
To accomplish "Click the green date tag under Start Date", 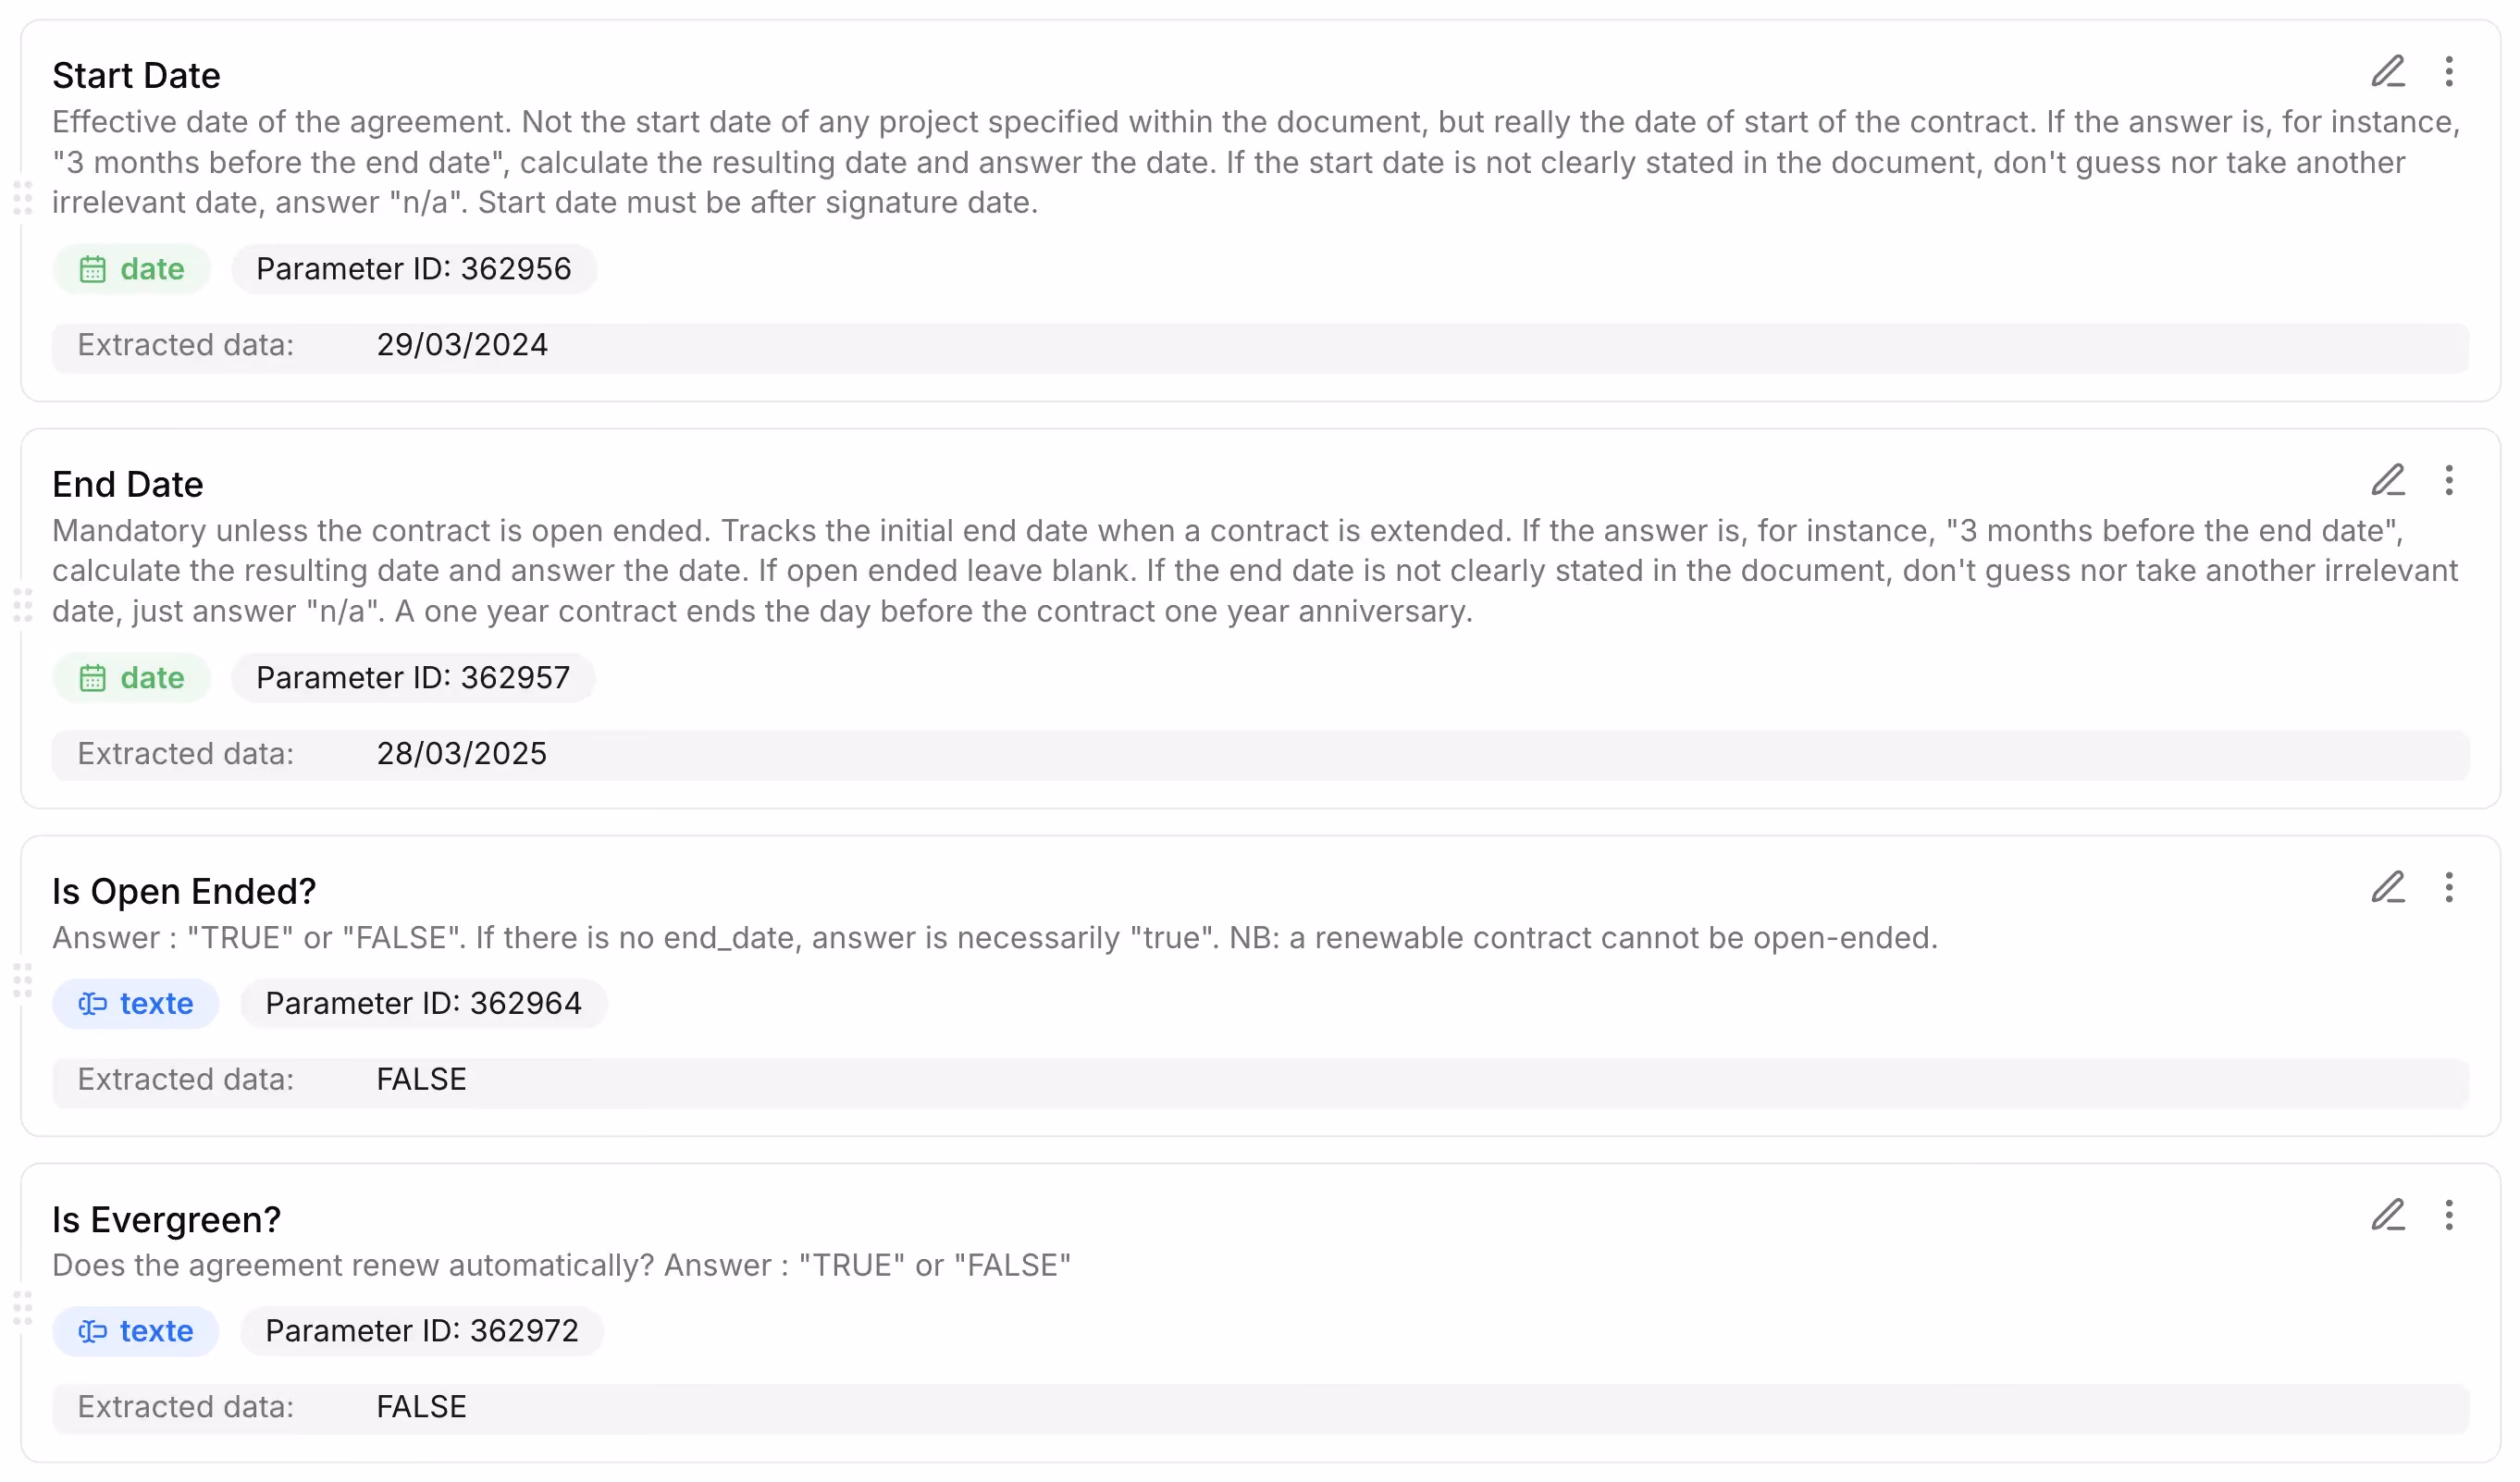I will click(x=132, y=270).
